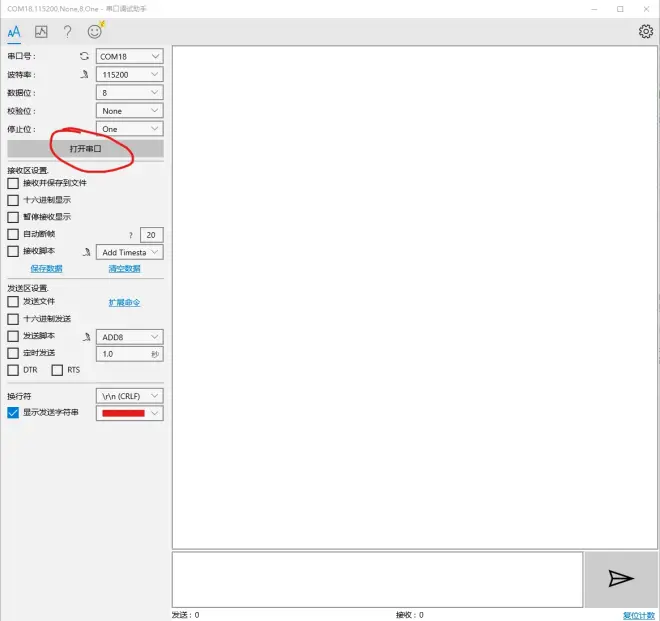
Task: Click the 扩展命令 link
Action: click(x=125, y=302)
